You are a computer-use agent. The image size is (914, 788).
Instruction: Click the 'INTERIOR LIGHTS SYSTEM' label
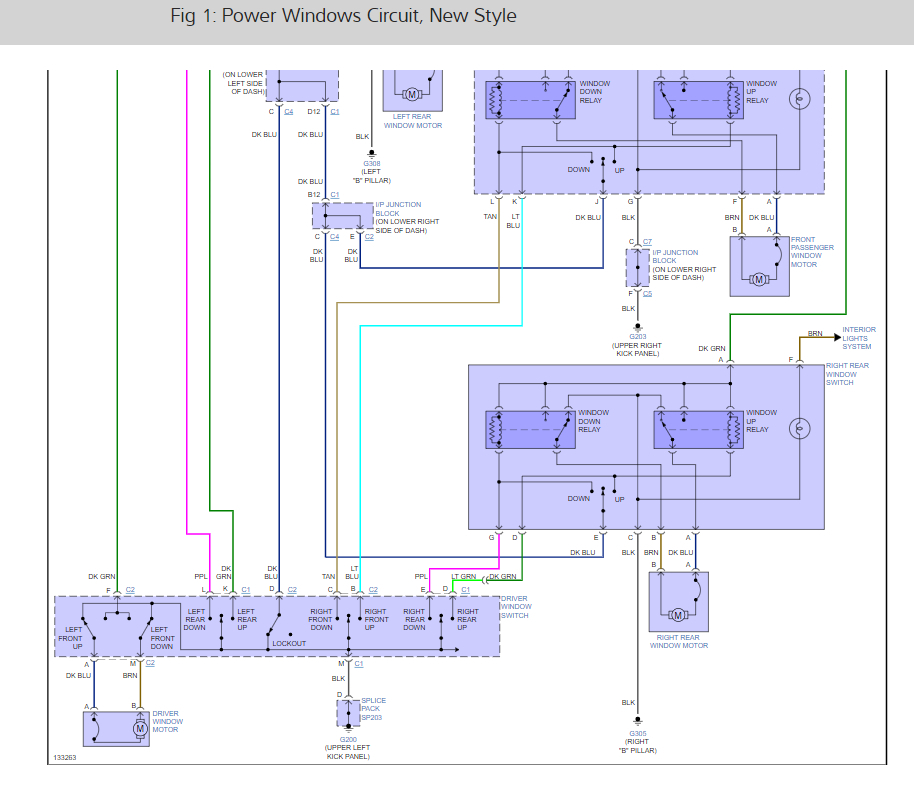[859, 338]
